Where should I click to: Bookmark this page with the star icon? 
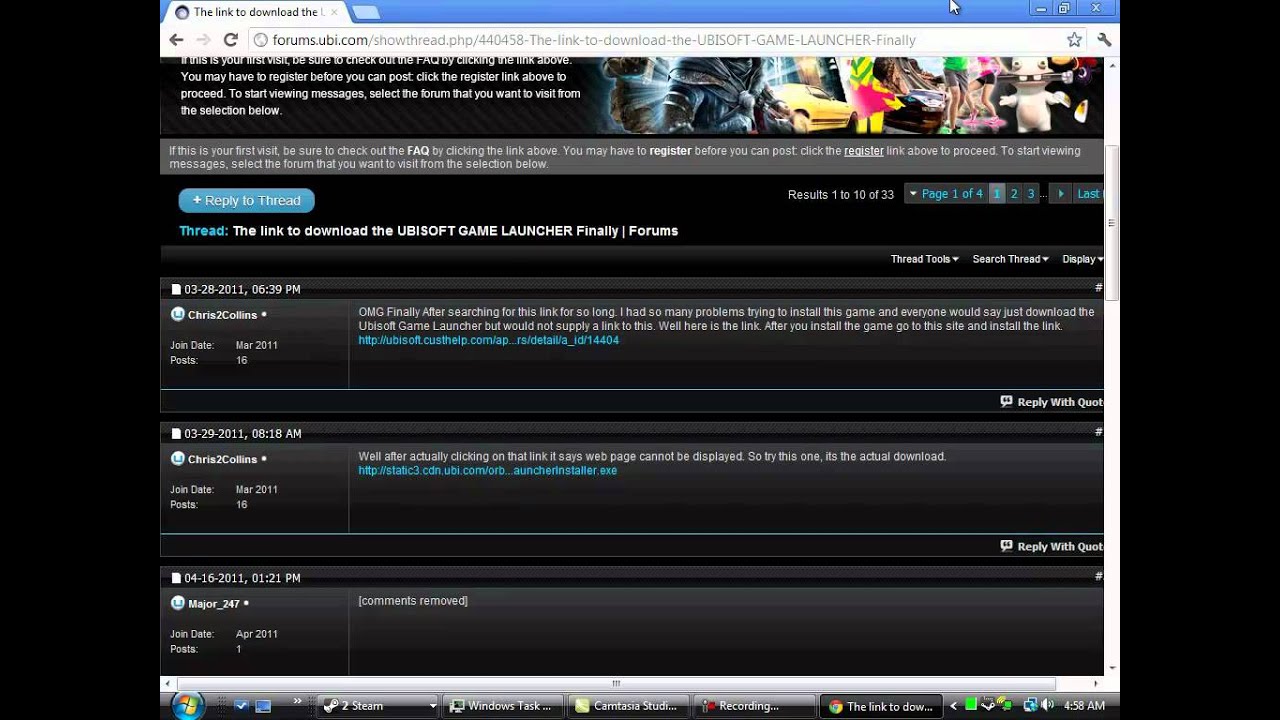[x=1074, y=40]
